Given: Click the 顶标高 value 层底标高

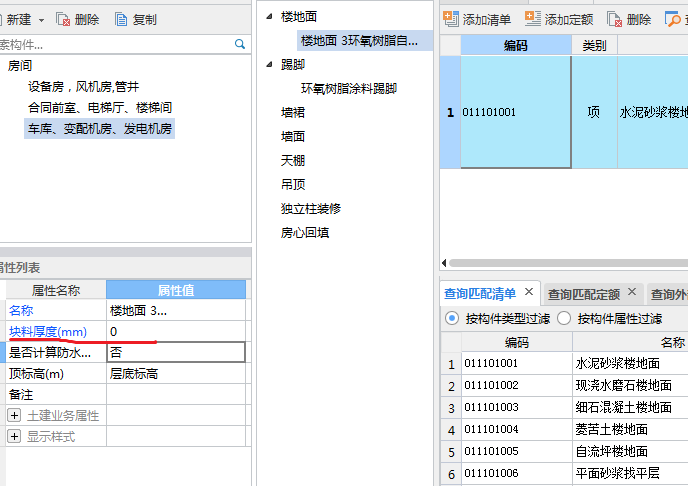Looking at the screenshot, I should point(176,374).
